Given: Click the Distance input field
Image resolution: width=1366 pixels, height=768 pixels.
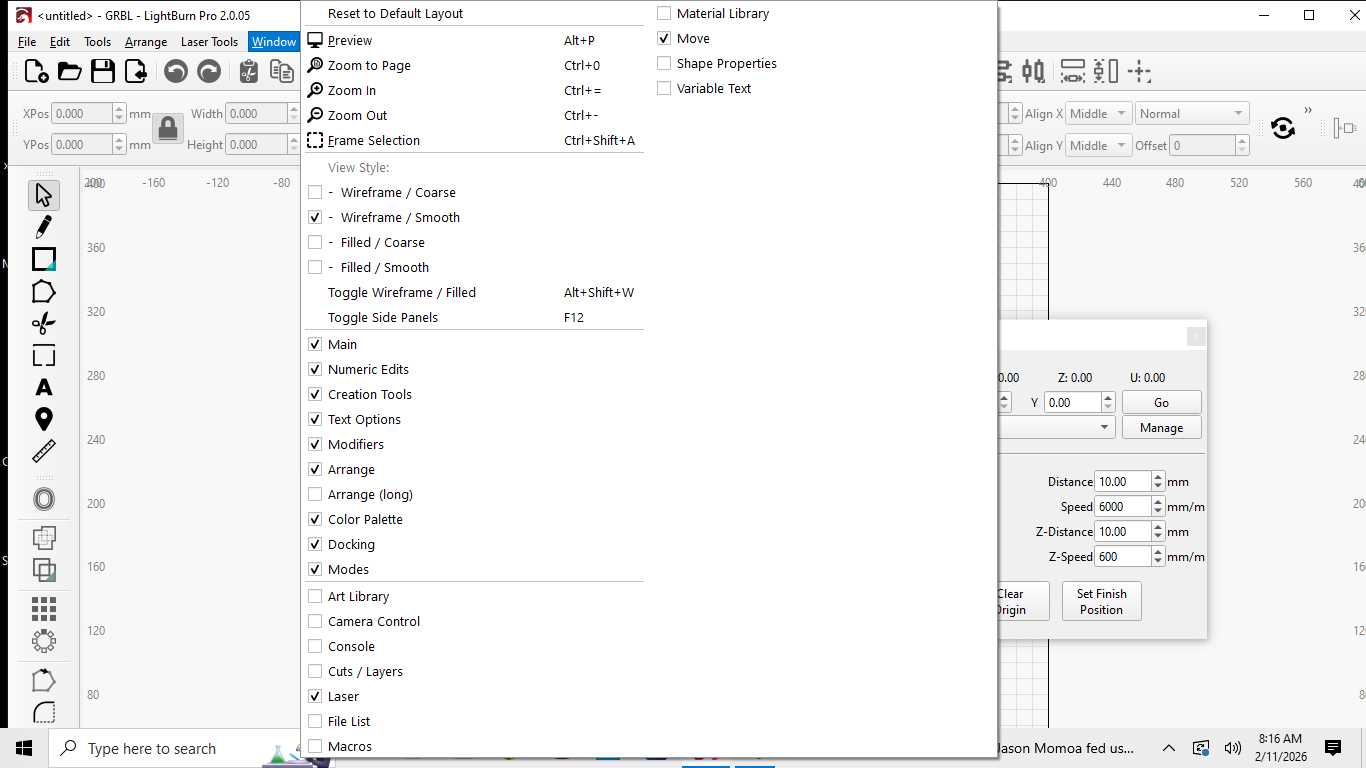Looking at the screenshot, I should tap(1122, 482).
